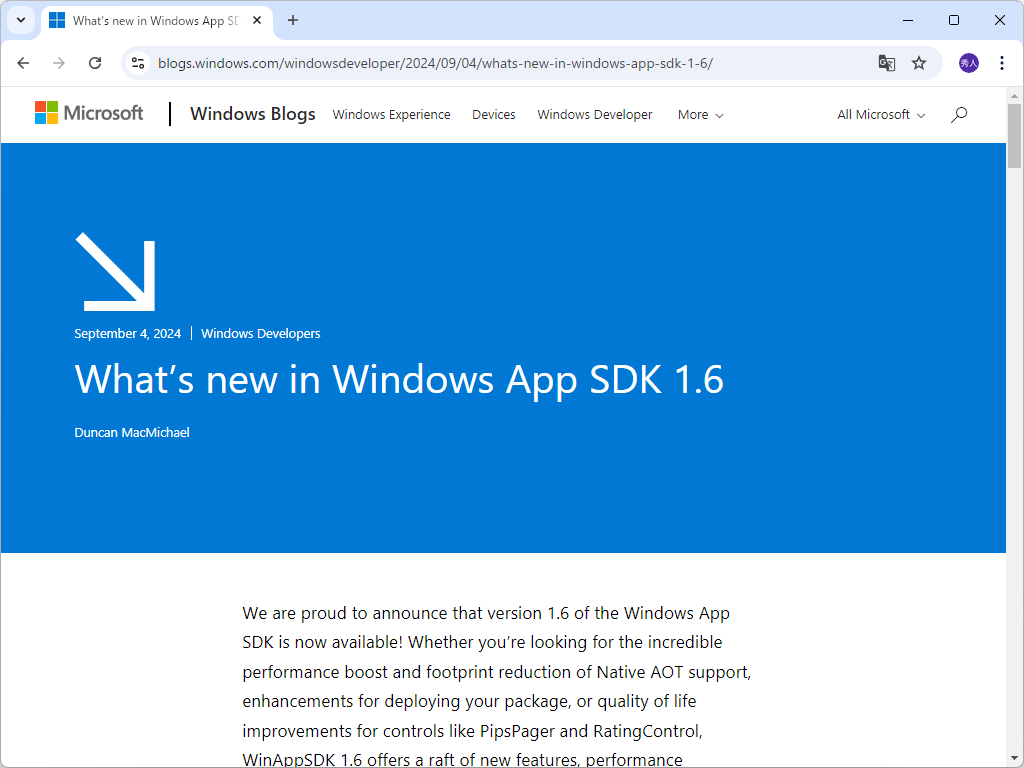View site information icon in address bar
This screenshot has width=1024, height=768.
point(138,63)
